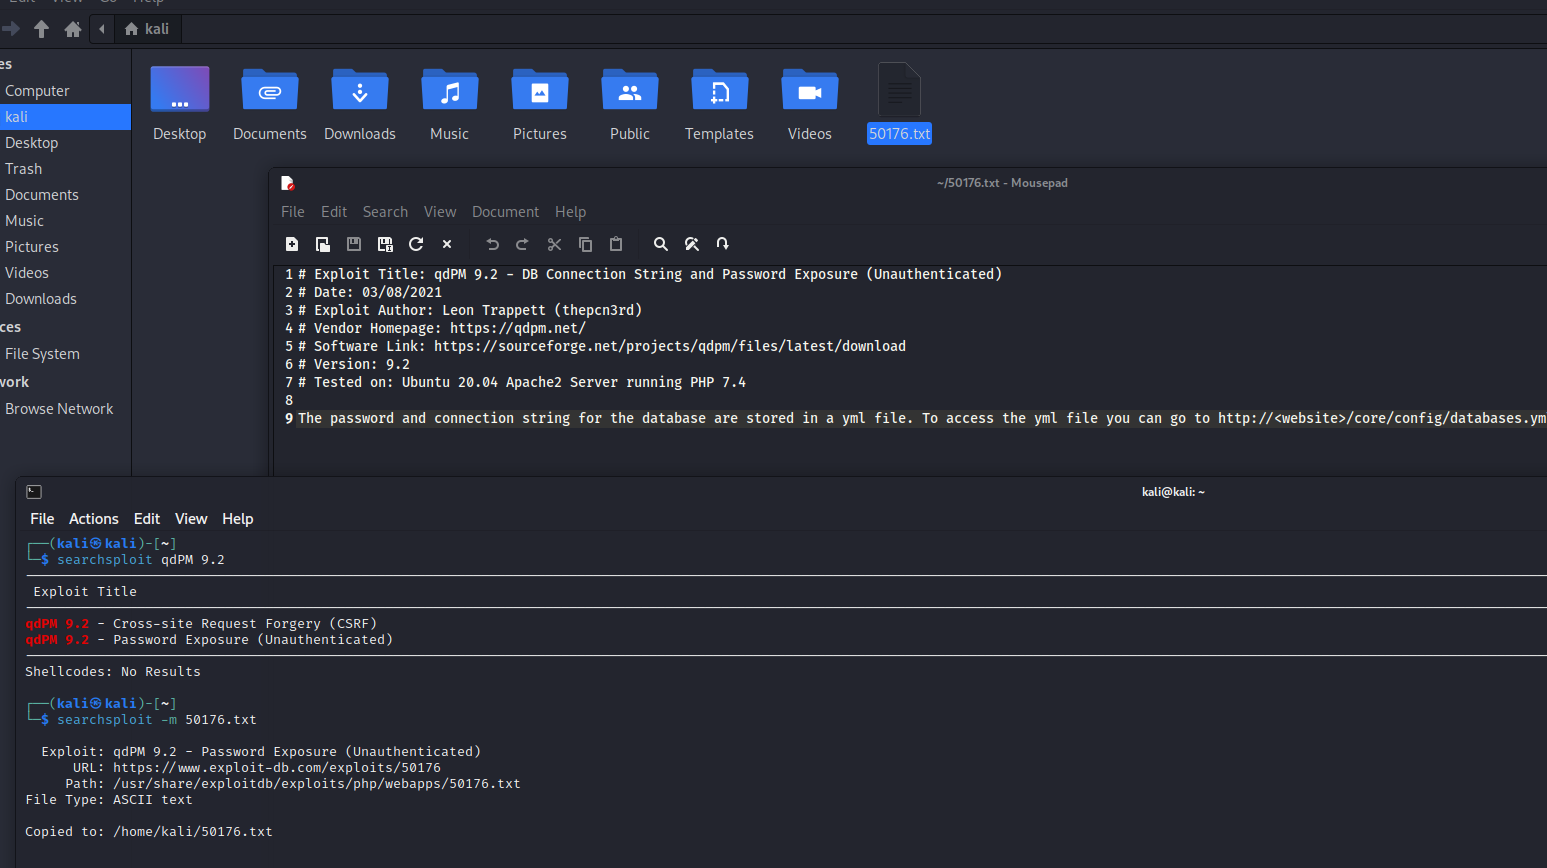1547x868 pixels.
Task: Select the 50176.txt file icon
Action: coord(899,90)
